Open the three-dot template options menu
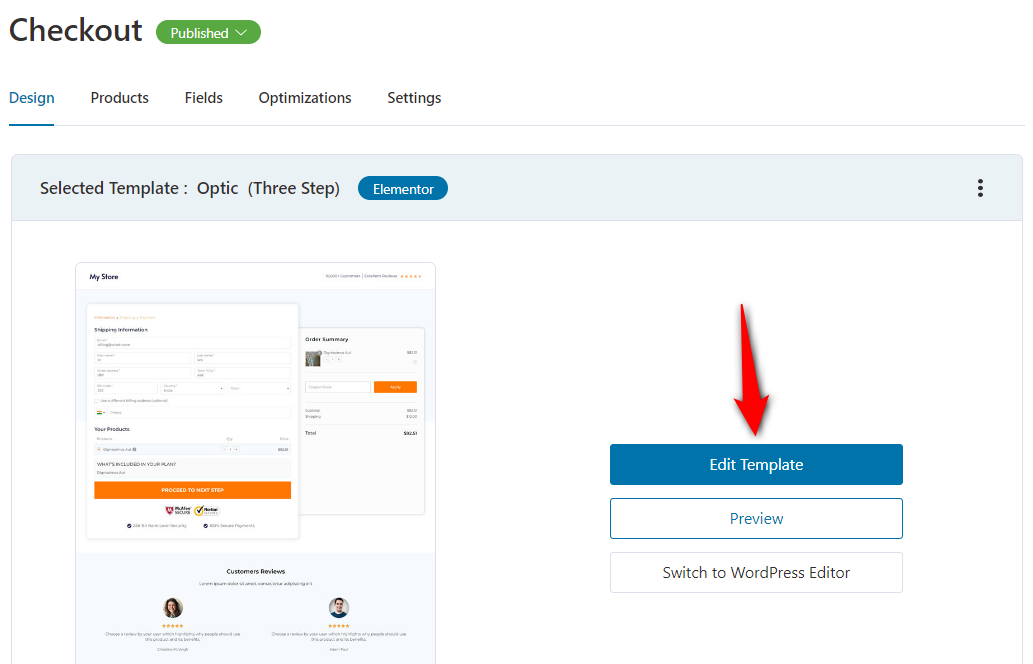 point(980,188)
